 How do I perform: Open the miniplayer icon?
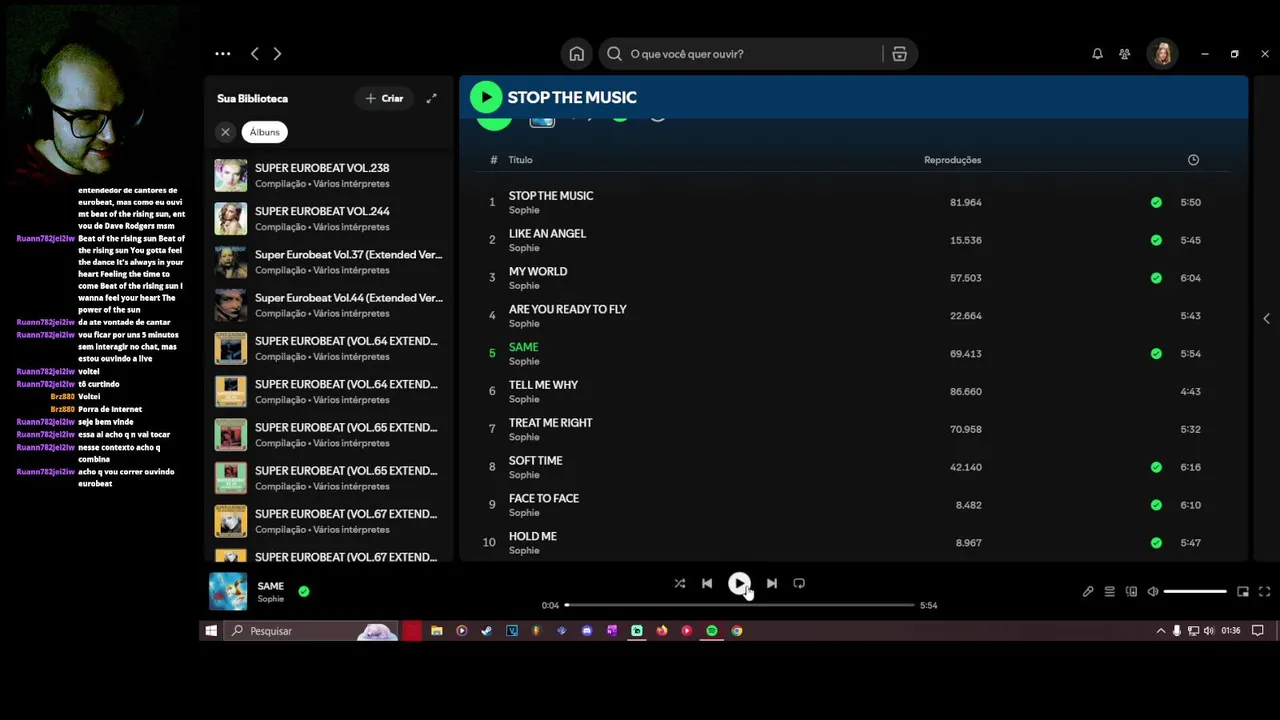click(1243, 591)
